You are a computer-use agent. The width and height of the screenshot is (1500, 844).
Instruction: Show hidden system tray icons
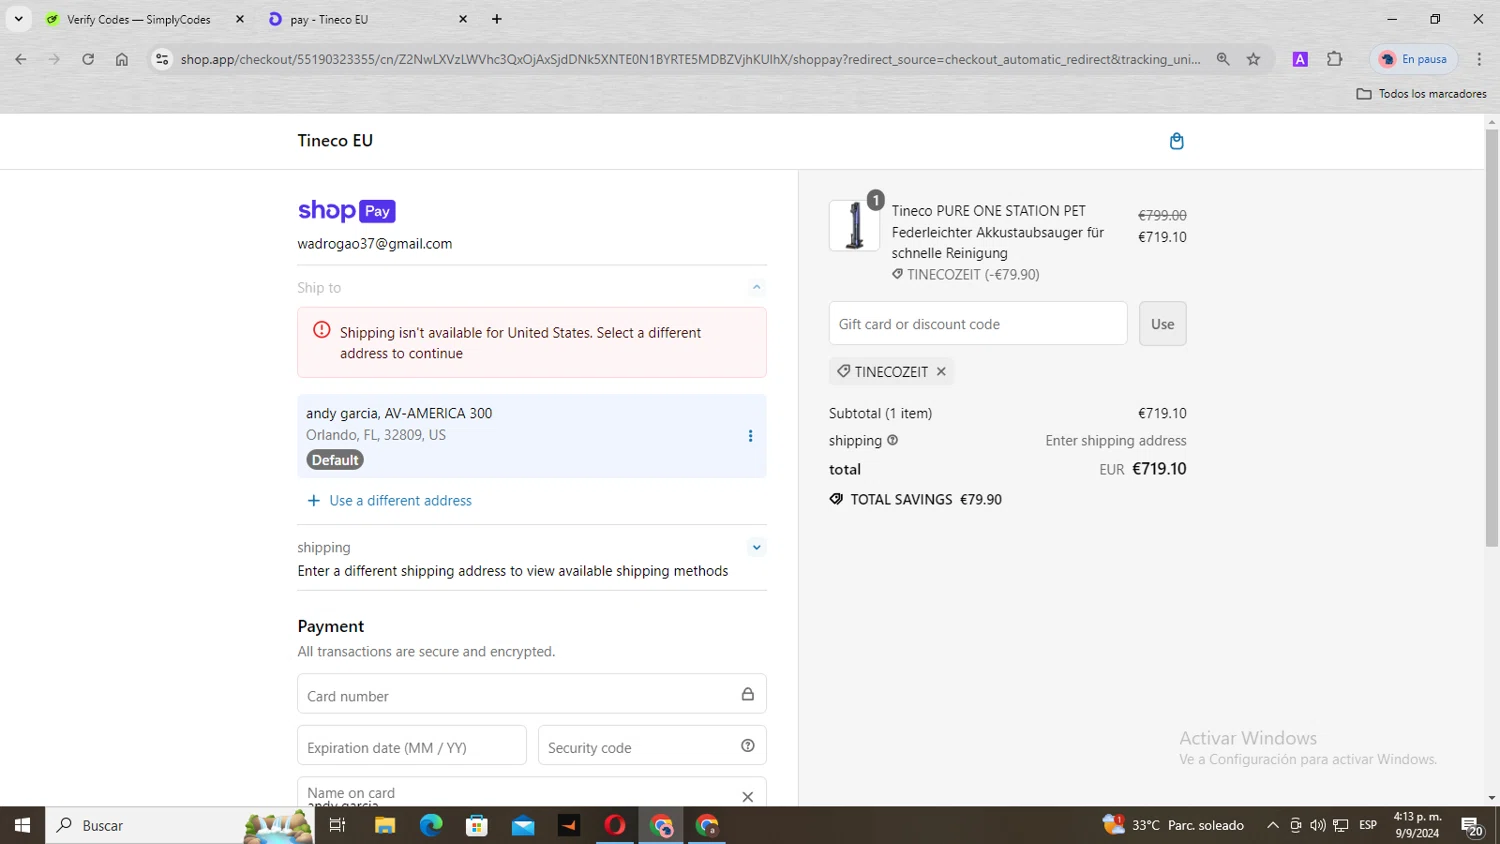click(1272, 825)
